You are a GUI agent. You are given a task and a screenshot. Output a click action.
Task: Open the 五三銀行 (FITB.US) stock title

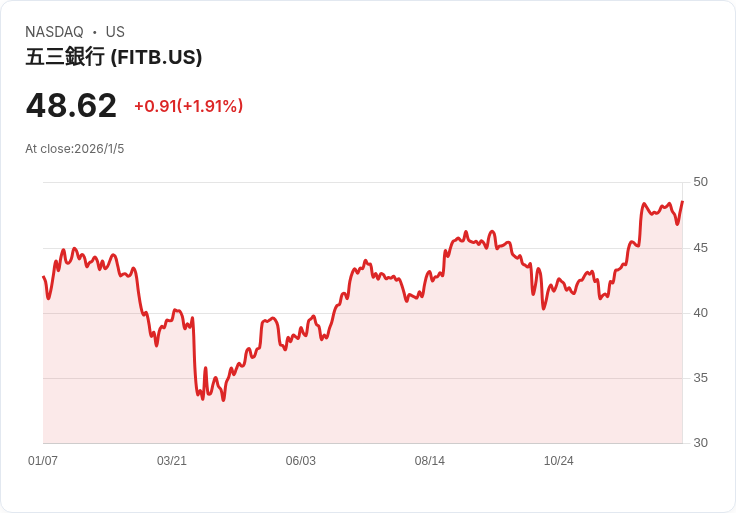(x=114, y=57)
